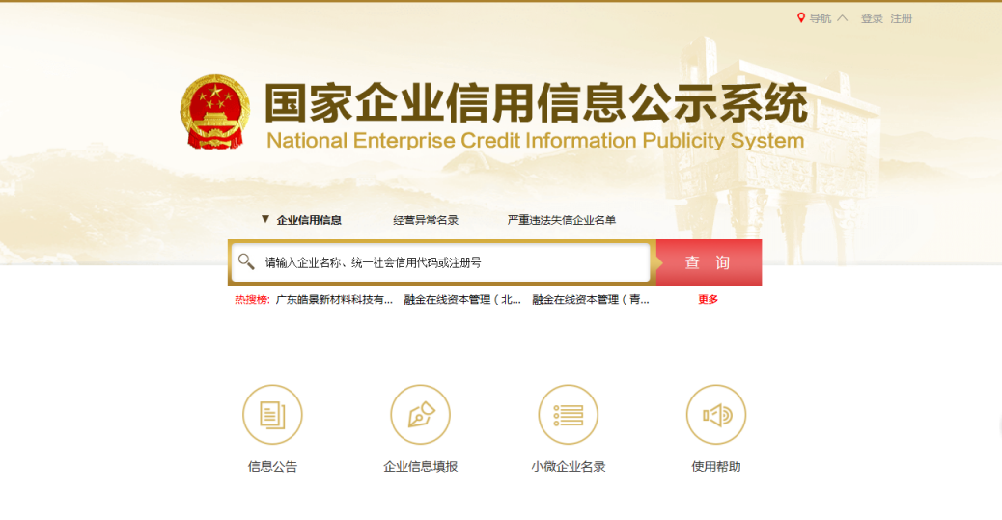Collapse navigation using the 导航 chevron arrow
Viewport: 1002px width, 520px height.
coord(843,18)
